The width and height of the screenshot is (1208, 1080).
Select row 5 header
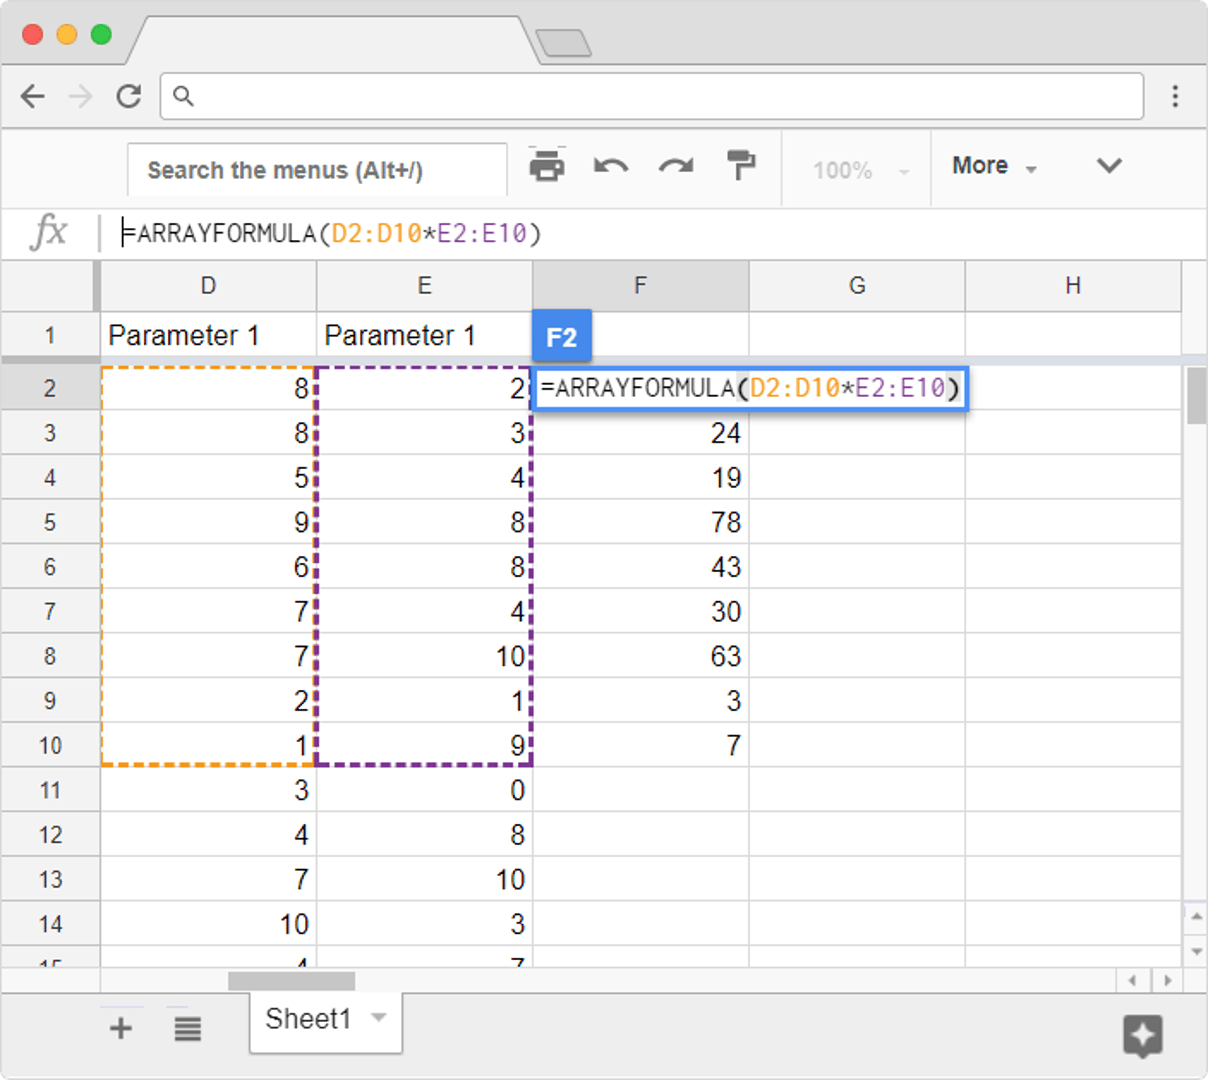[x=50, y=522]
